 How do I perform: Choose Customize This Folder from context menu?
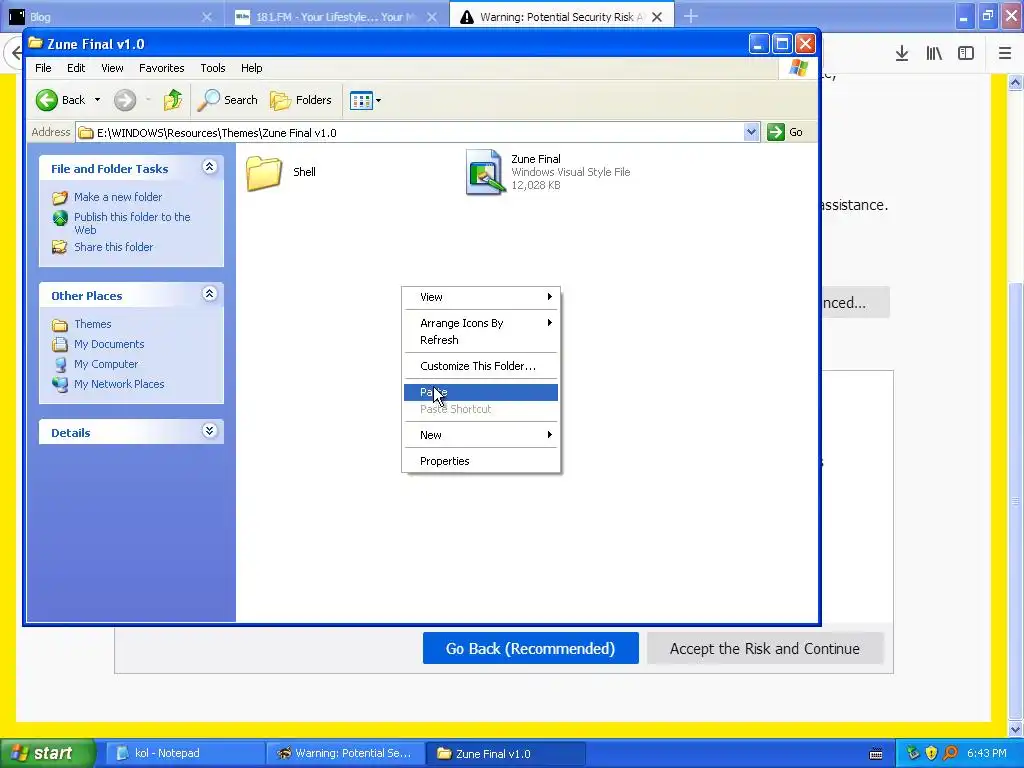(481, 366)
